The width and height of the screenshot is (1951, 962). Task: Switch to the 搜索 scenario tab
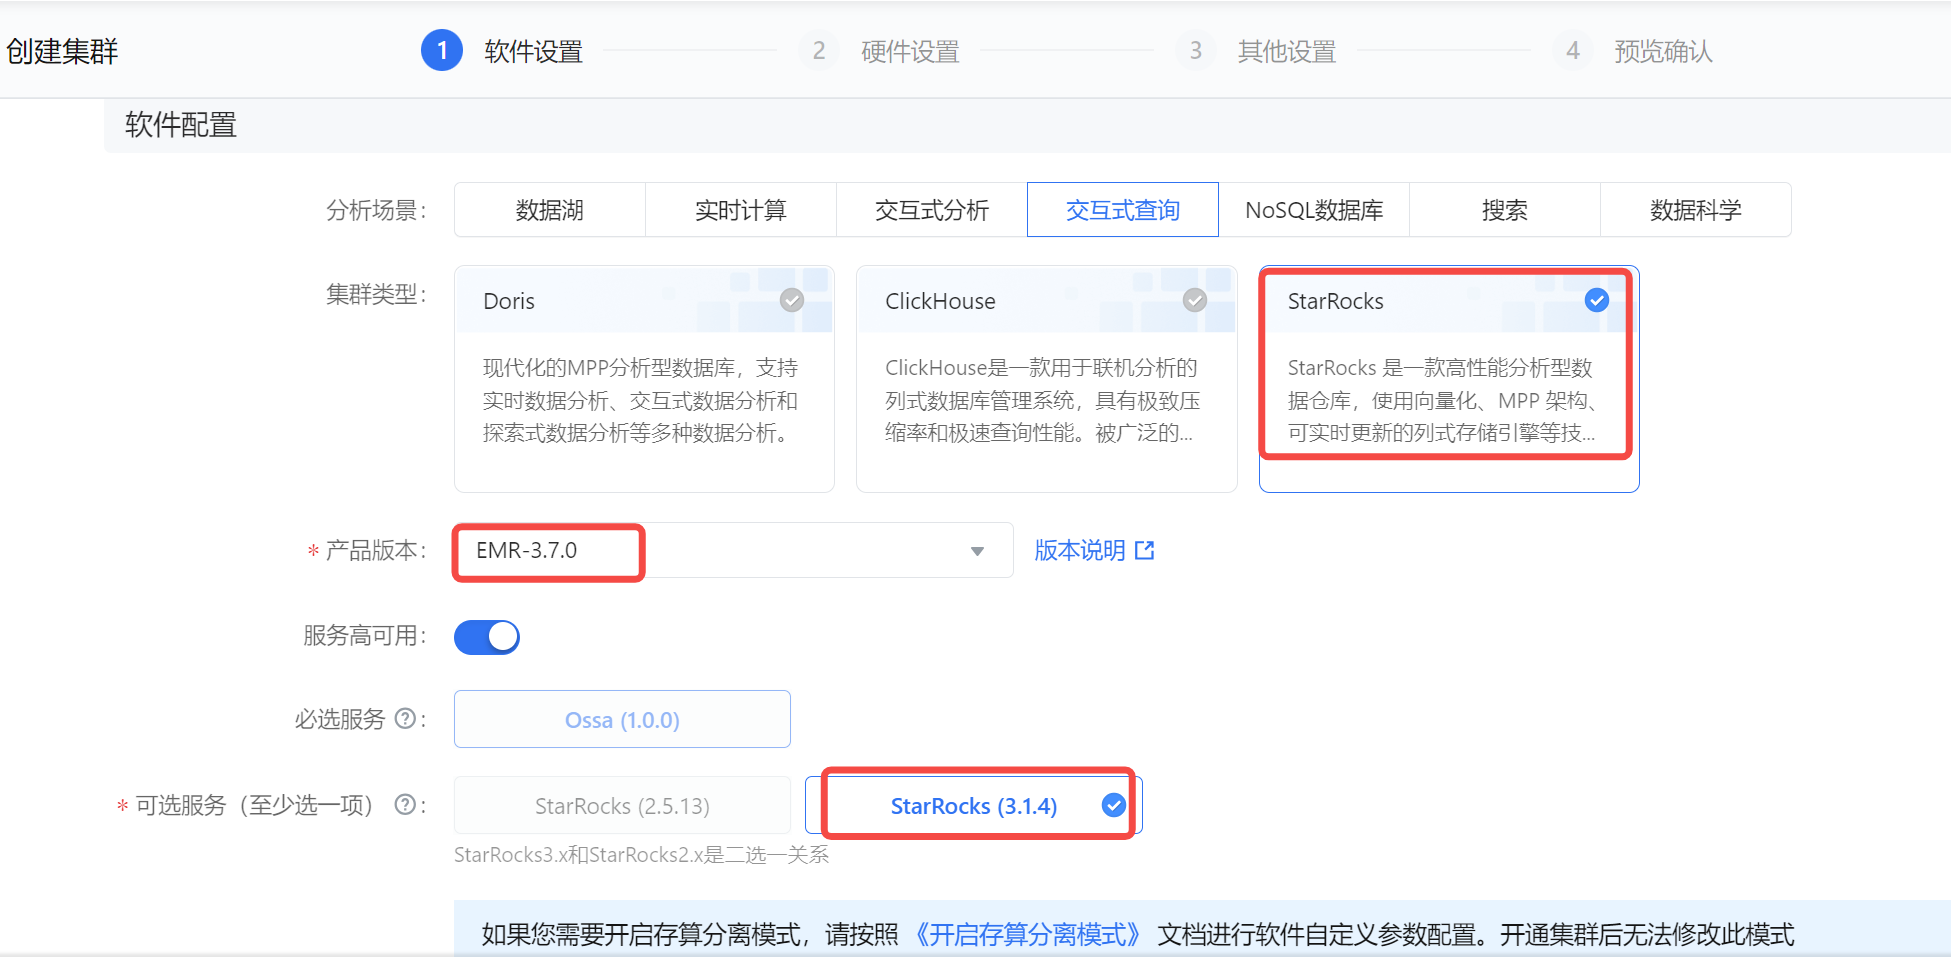1505,210
